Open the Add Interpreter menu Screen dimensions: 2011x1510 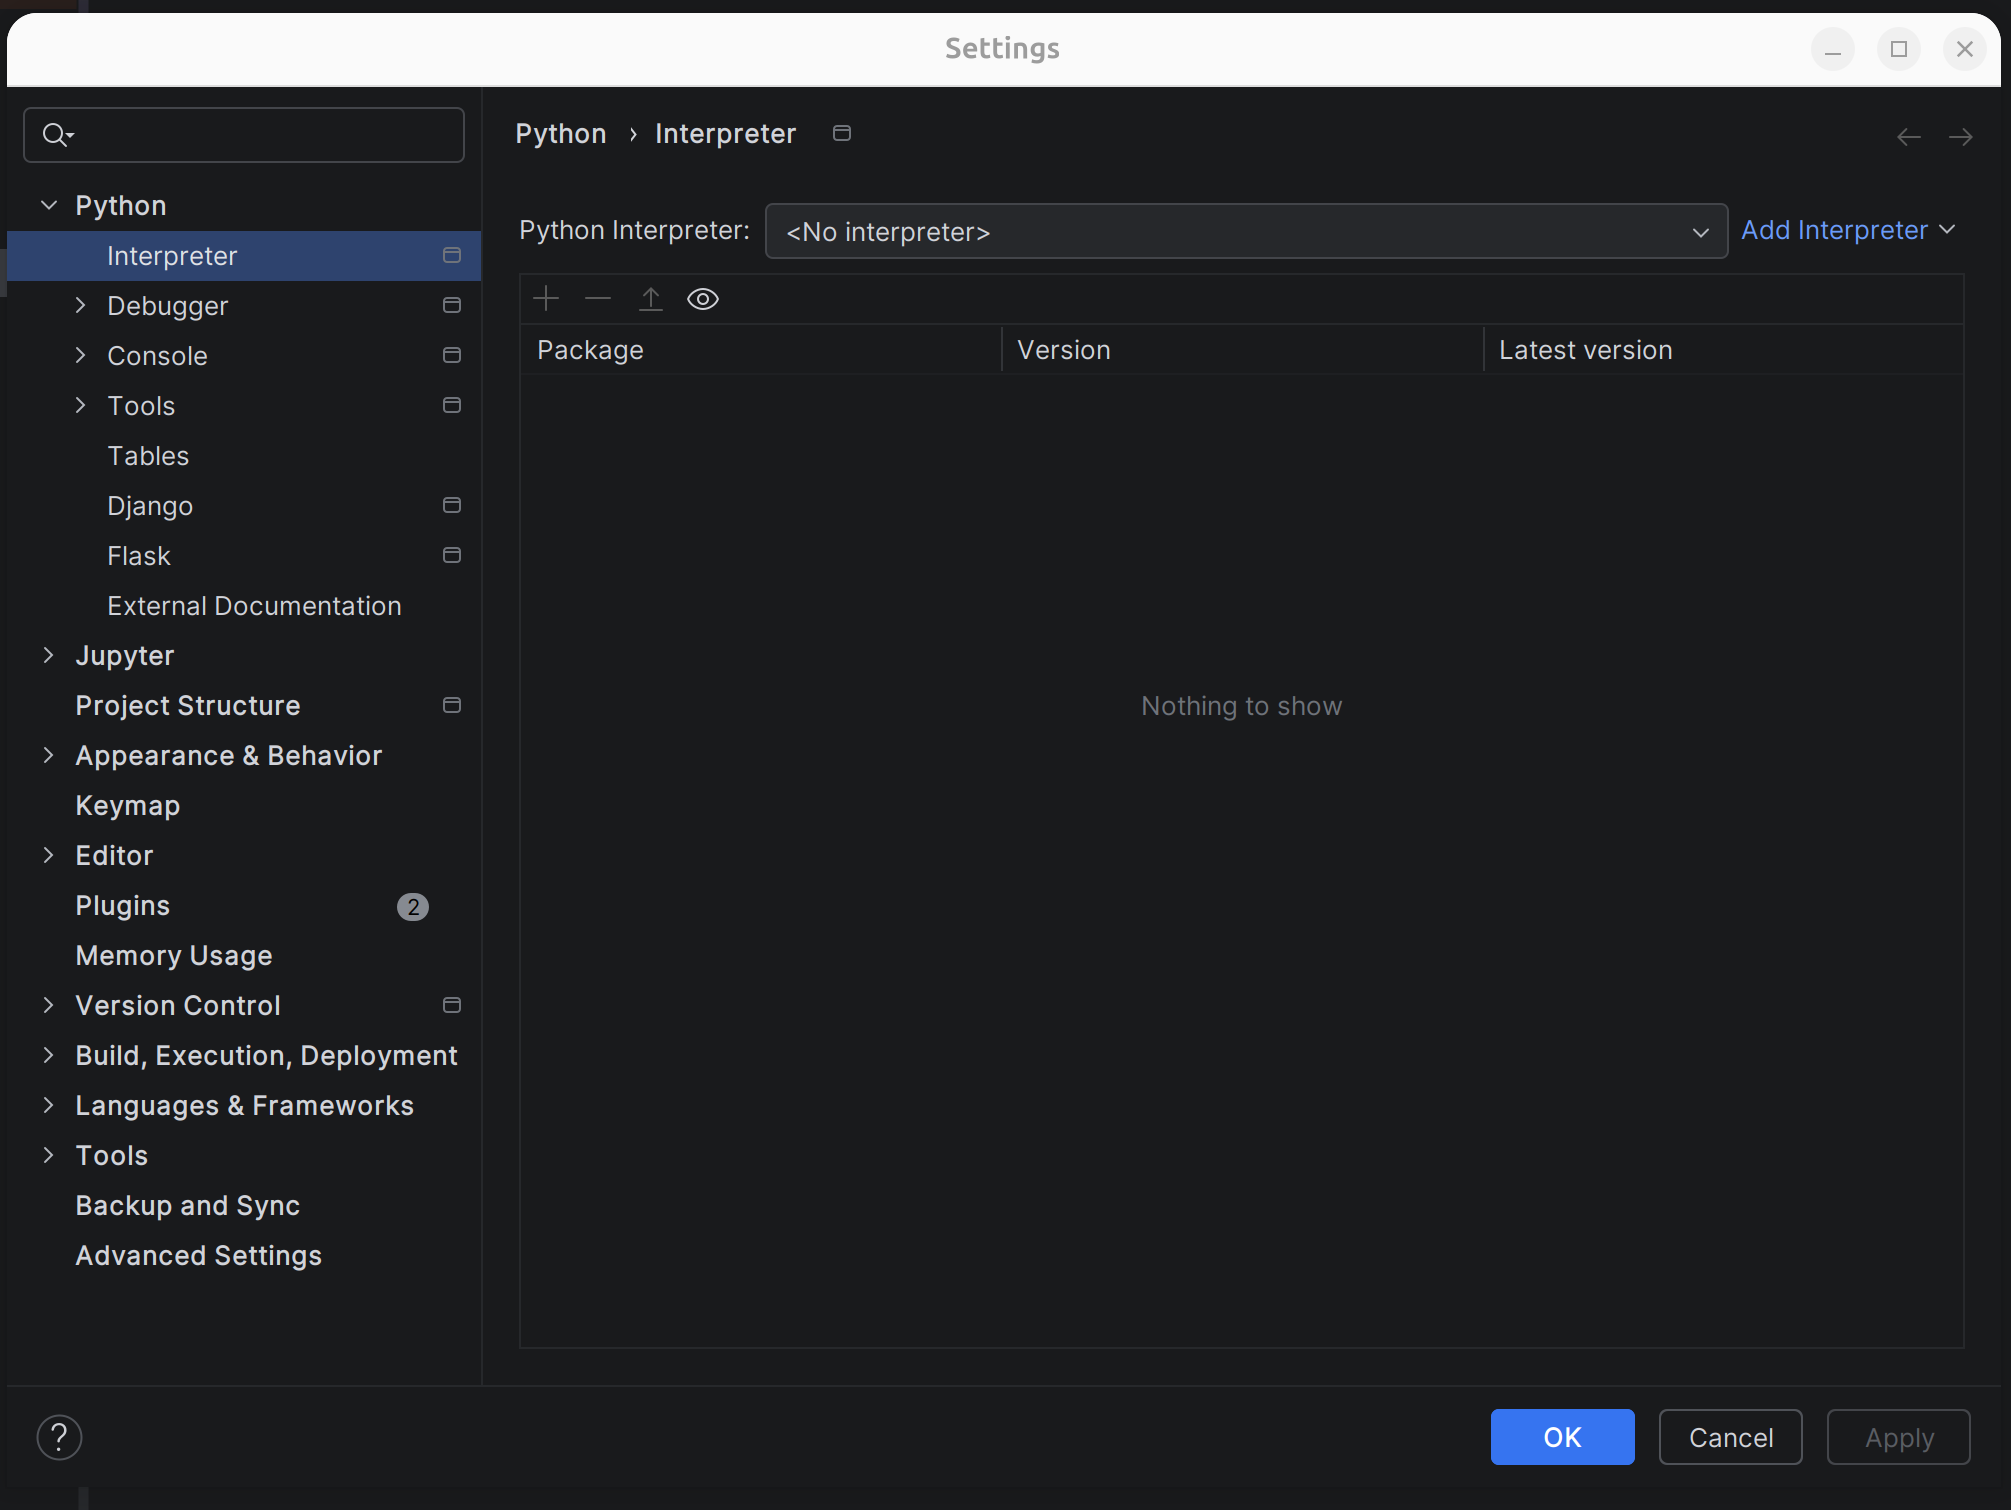(x=1848, y=230)
